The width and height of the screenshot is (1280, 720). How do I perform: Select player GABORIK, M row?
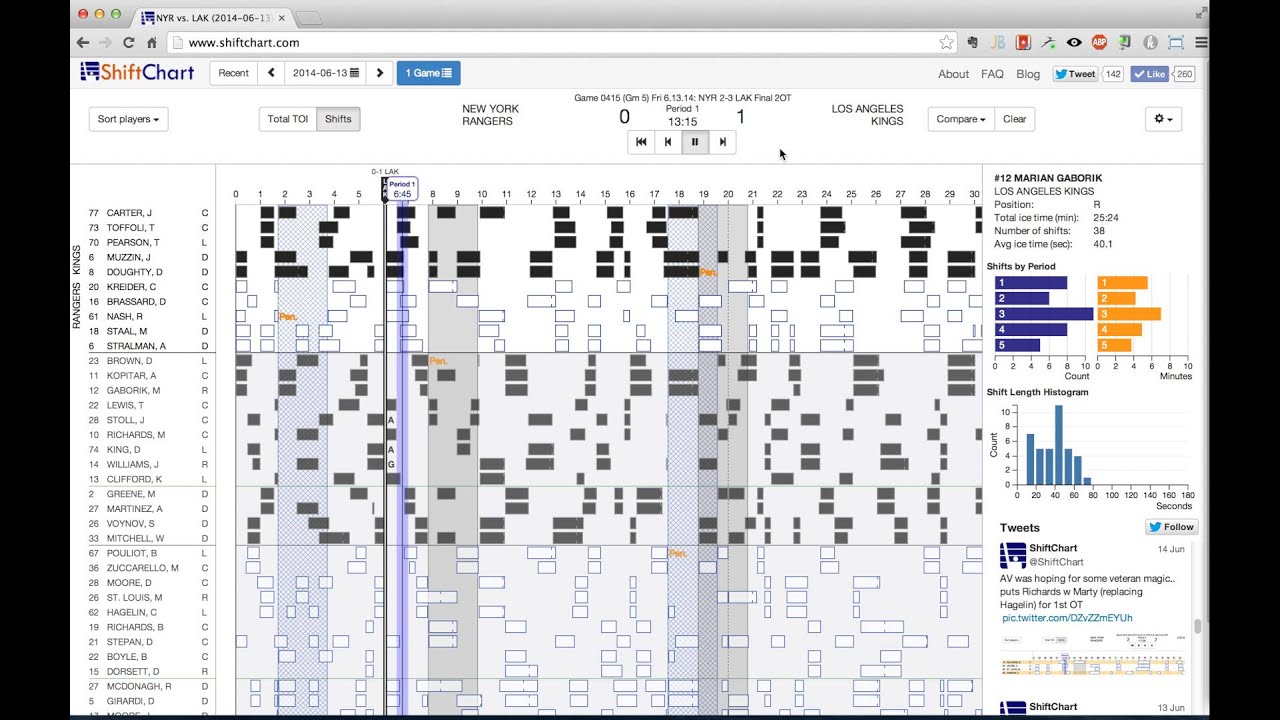click(150, 390)
